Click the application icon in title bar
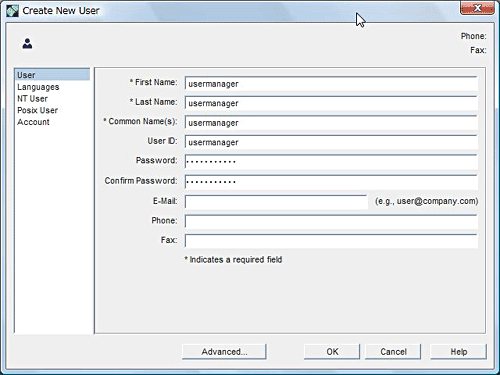500x375 pixels. click(12, 11)
